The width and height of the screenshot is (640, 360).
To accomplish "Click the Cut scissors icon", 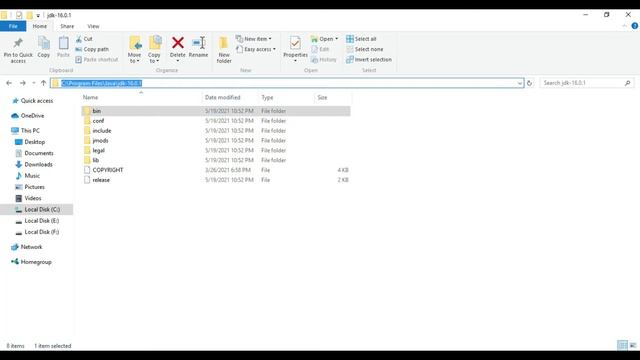I will tap(79, 39).
